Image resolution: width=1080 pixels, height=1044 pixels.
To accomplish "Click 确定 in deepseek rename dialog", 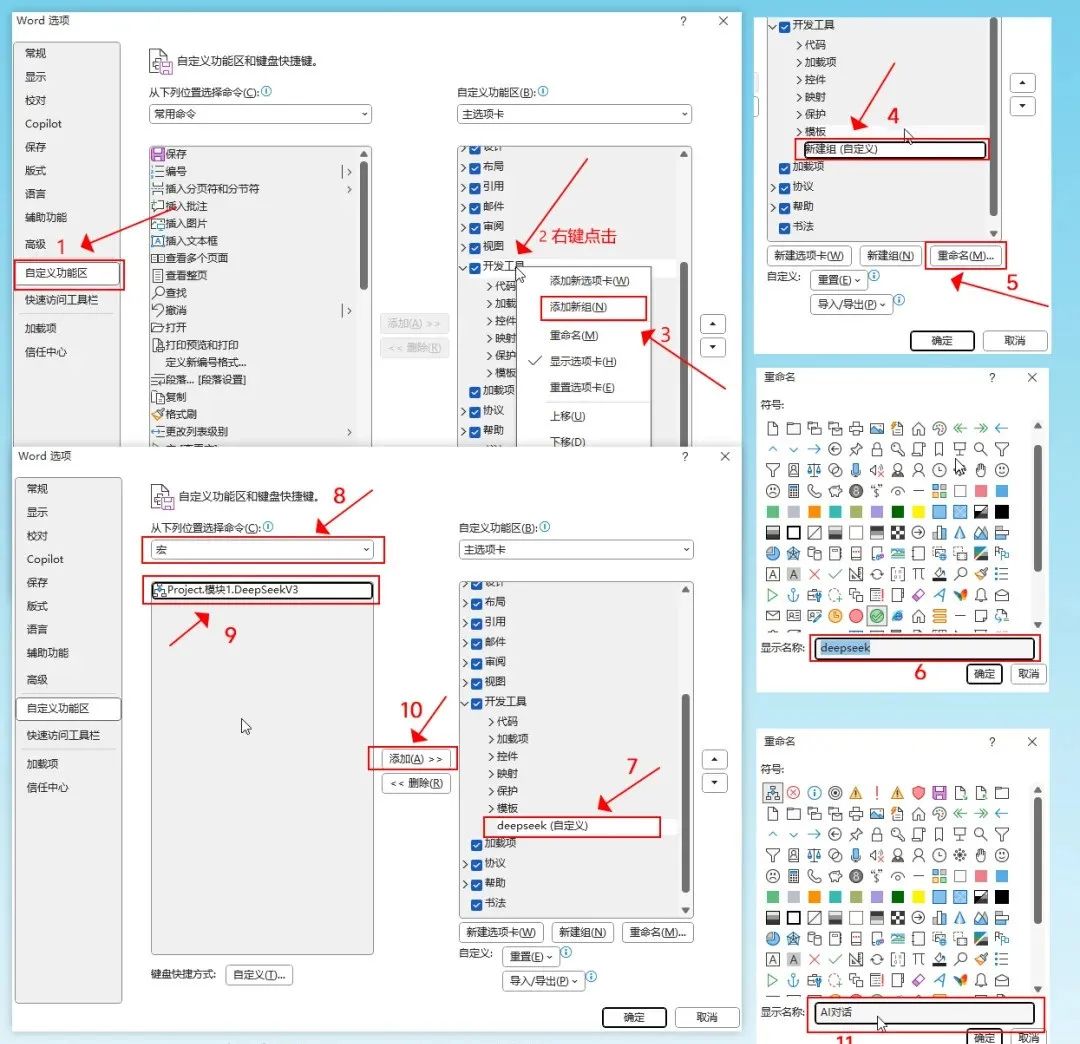I will pos(984,674).
